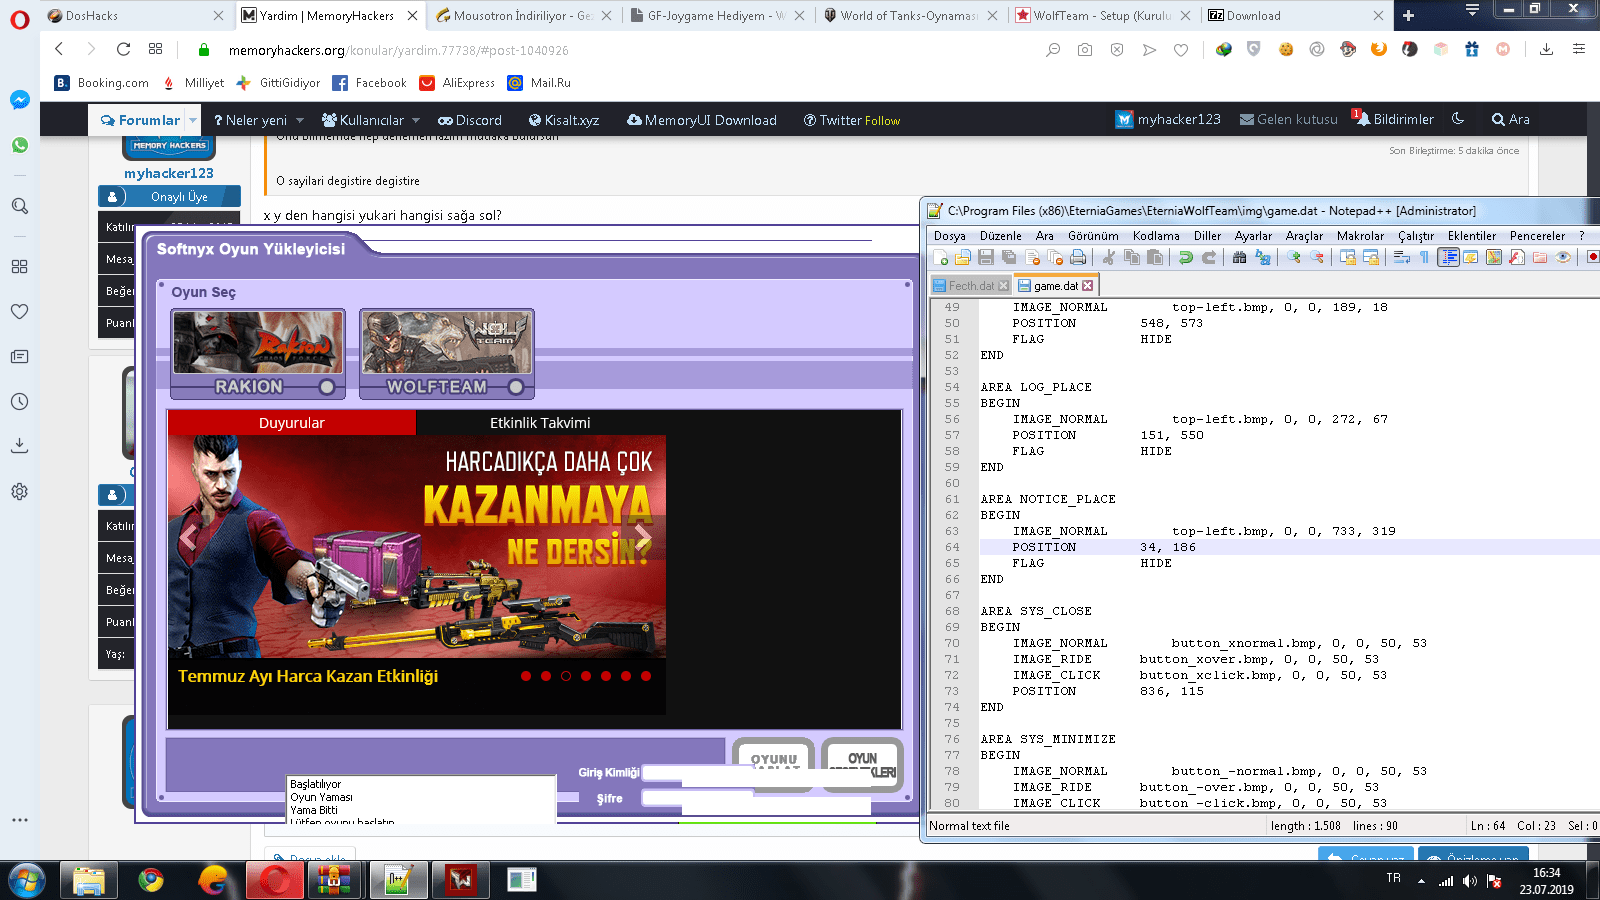
Task: Reload the MemoryHackers page
Action: (123, 49)
